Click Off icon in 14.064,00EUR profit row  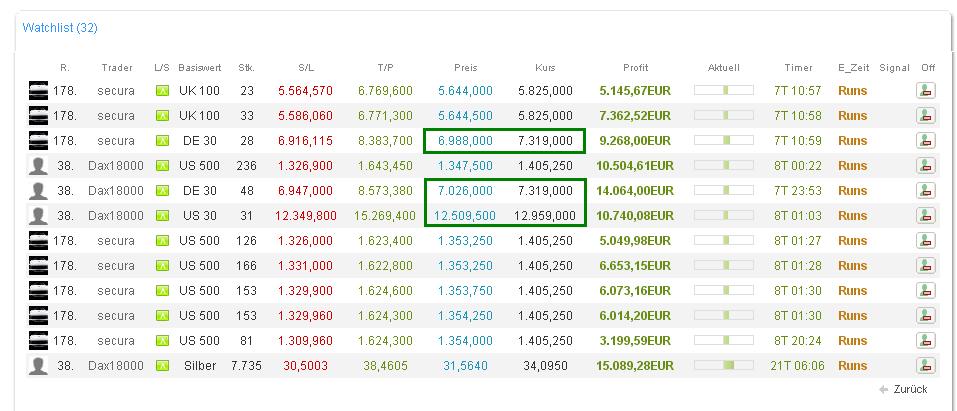click(925, 191)
